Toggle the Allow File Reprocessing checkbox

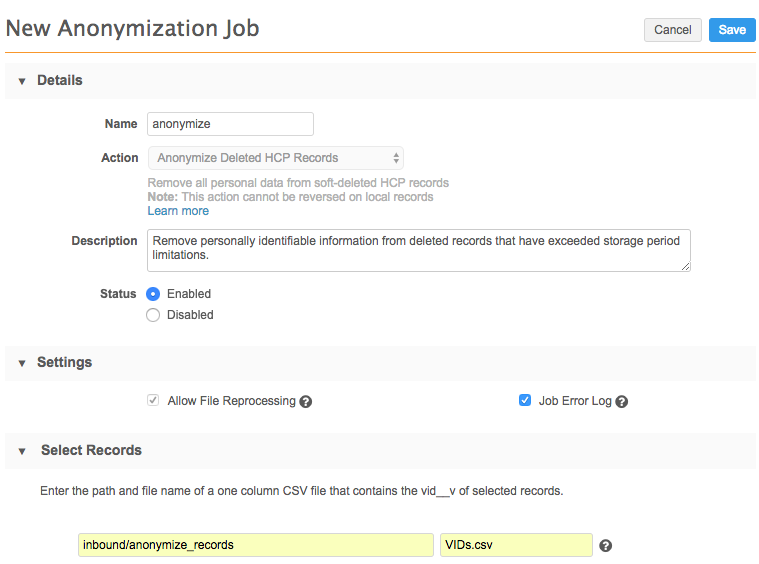click(153, 401)
